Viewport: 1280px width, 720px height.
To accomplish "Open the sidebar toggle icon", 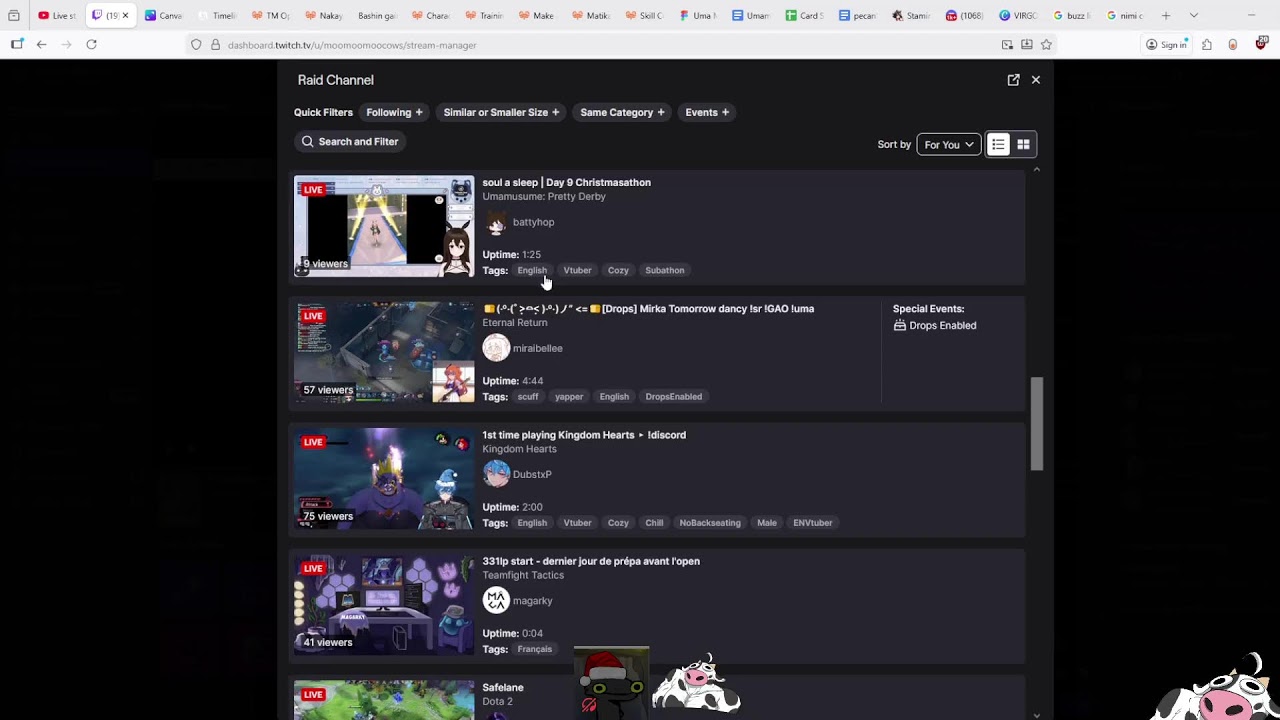I will point(17,44).
